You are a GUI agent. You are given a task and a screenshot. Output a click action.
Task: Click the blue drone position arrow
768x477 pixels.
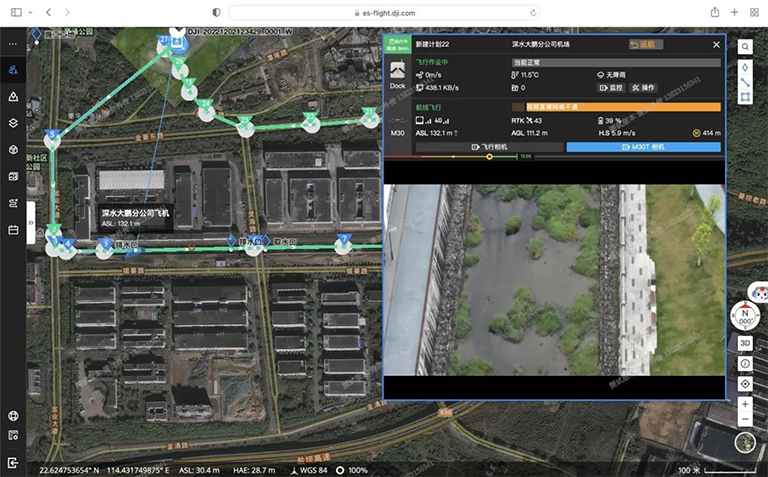132,253
